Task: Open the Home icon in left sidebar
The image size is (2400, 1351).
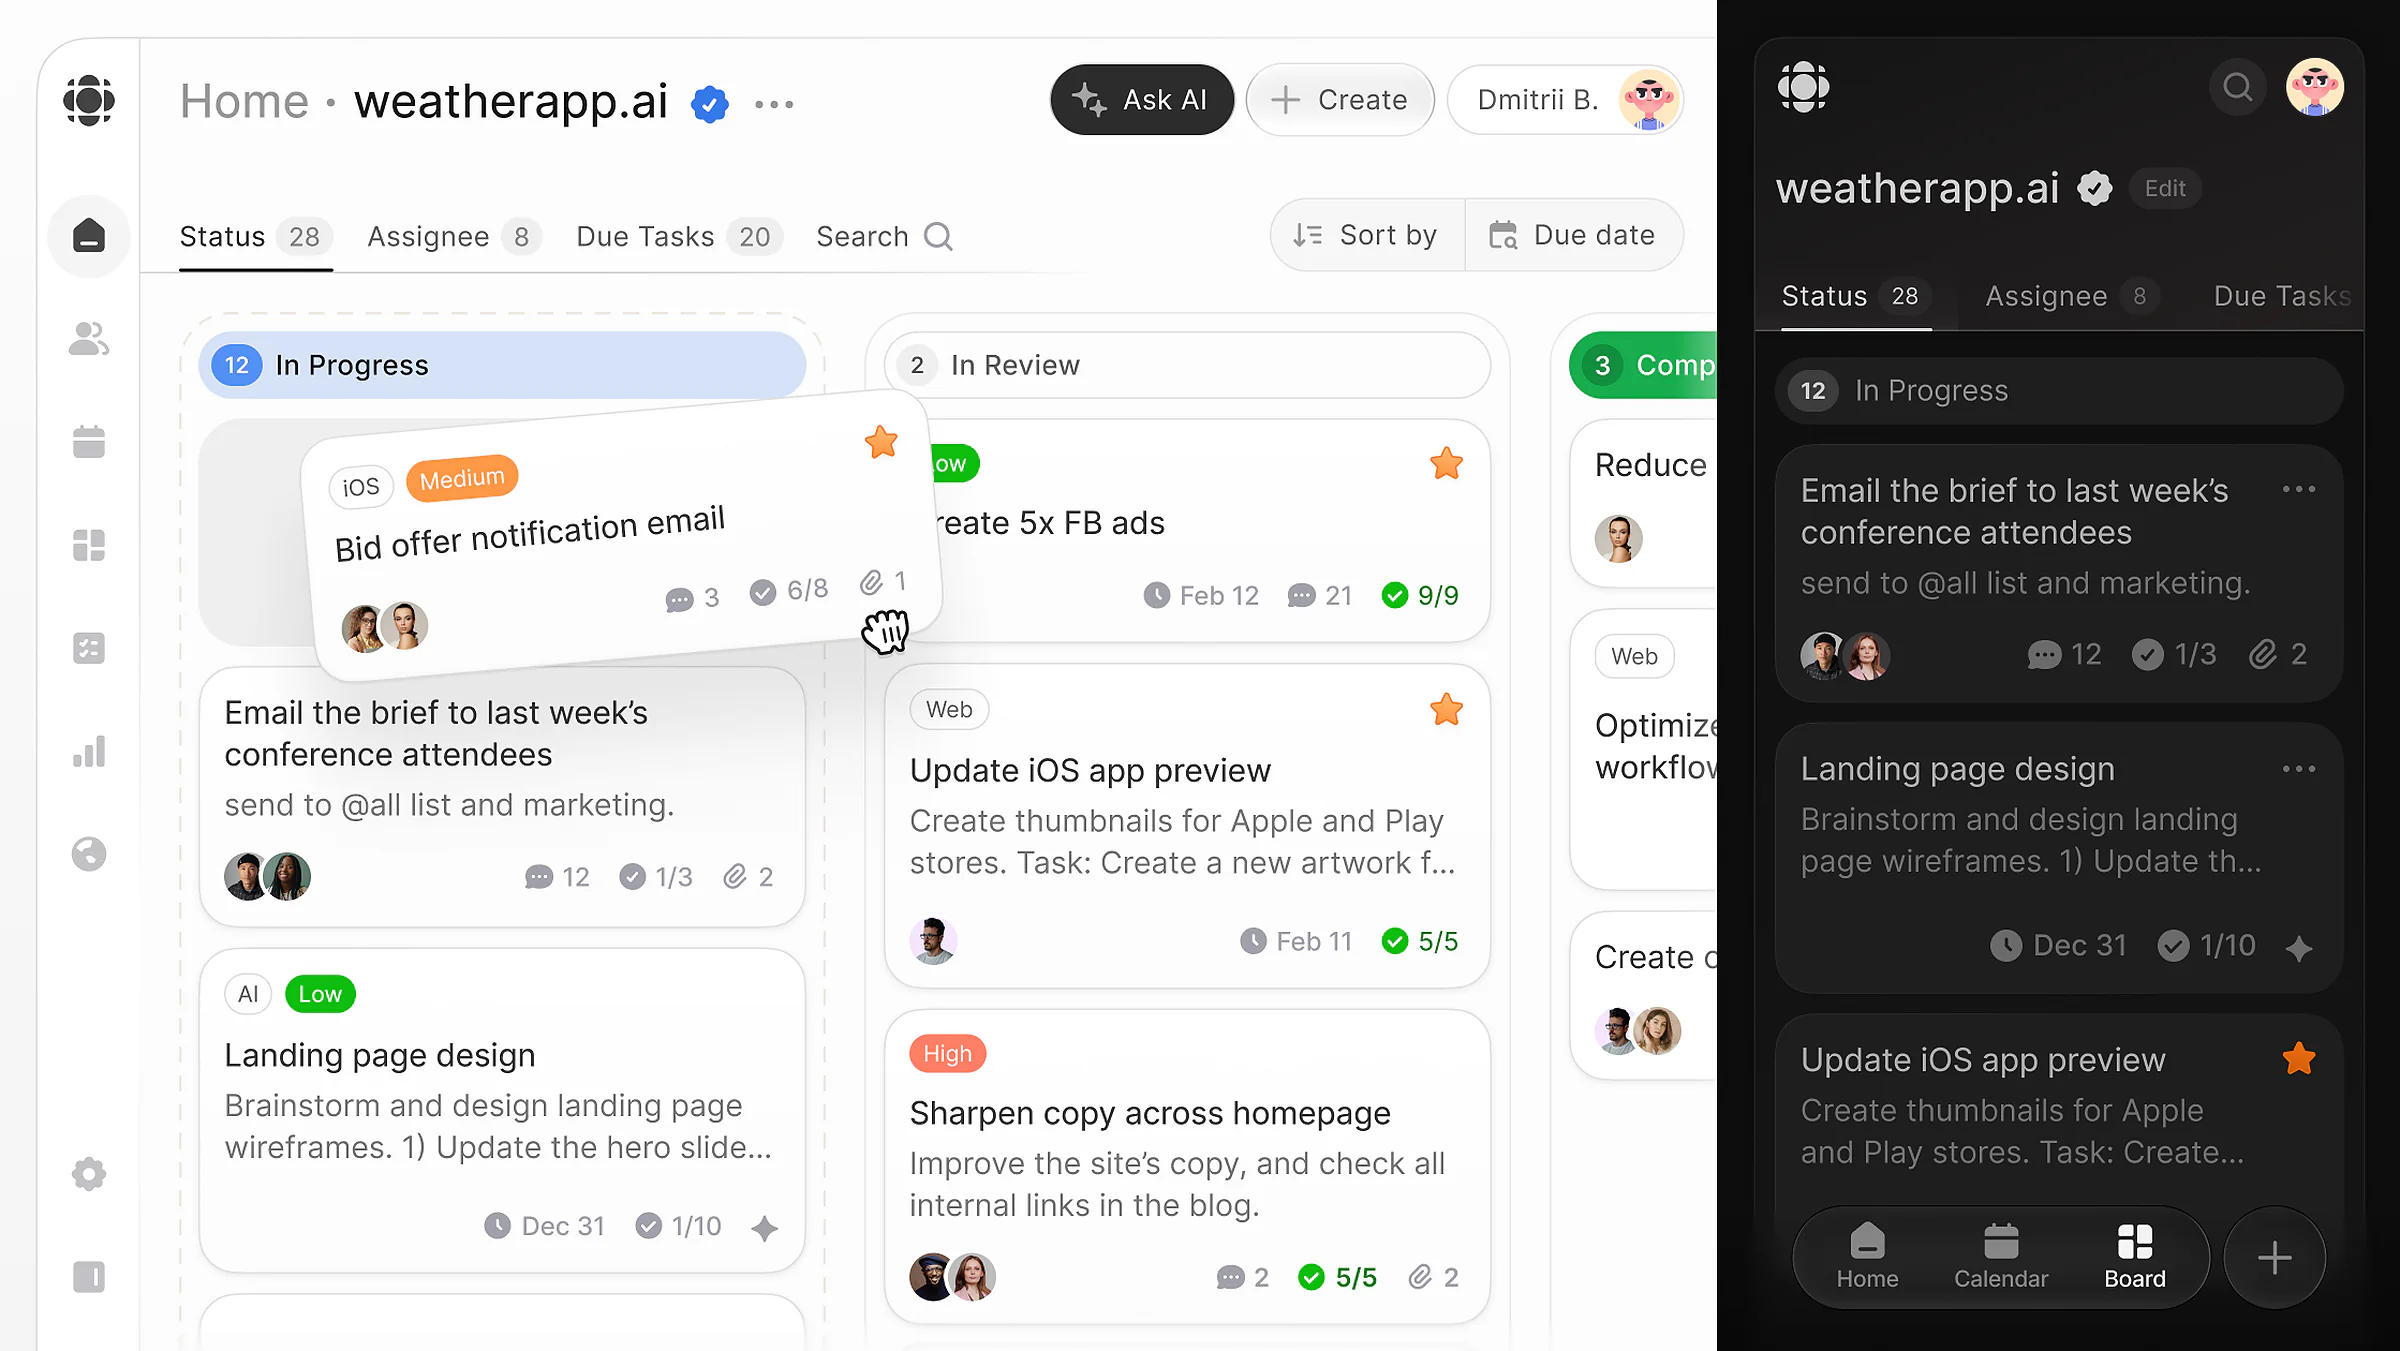Action: (89, 236)
